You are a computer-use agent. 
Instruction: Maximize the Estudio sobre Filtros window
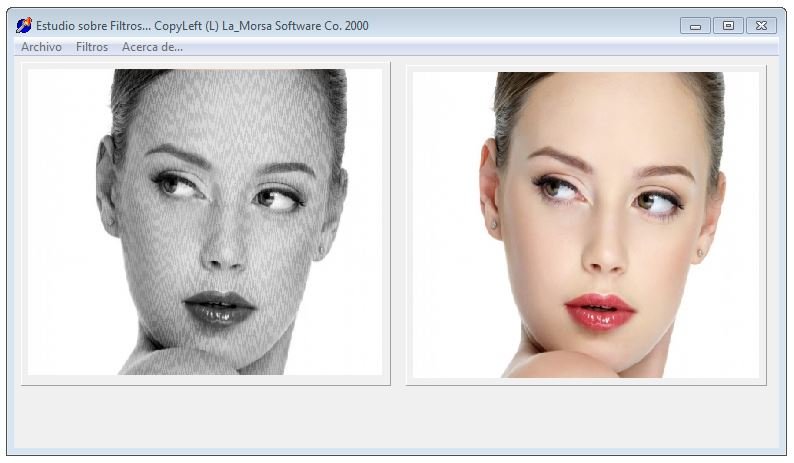[x=728, y=26]
